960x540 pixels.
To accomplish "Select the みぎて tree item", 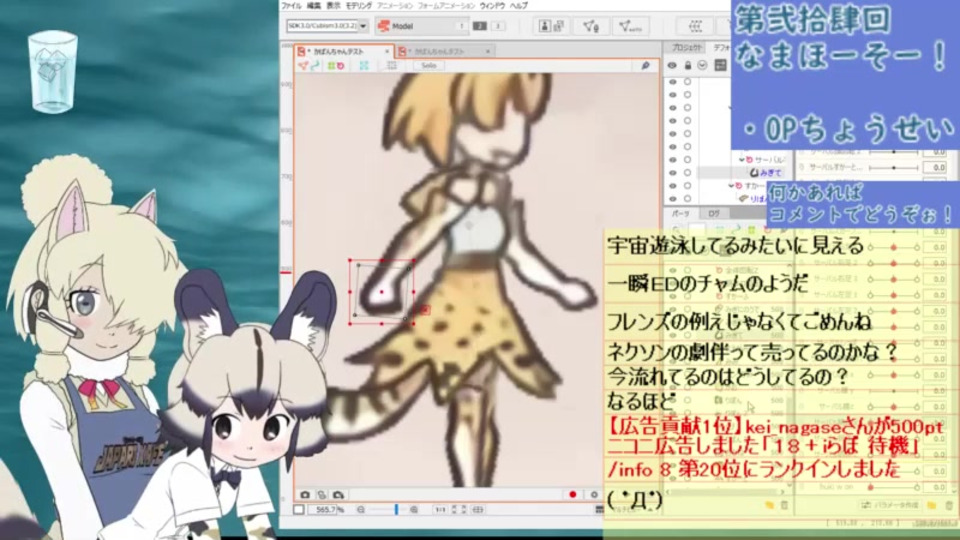I will [x=768, y=173].
